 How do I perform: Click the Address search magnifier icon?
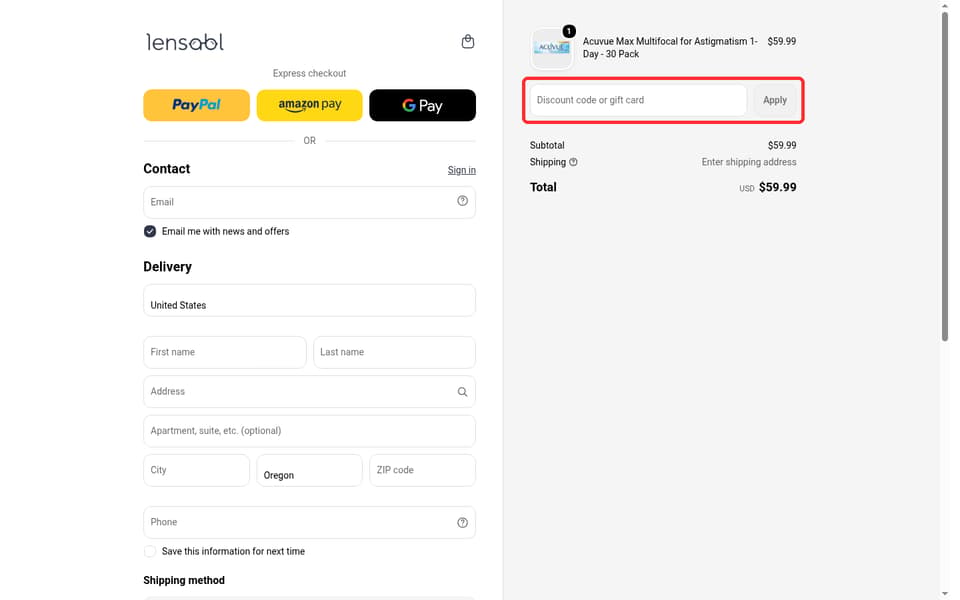pos(462,392)
